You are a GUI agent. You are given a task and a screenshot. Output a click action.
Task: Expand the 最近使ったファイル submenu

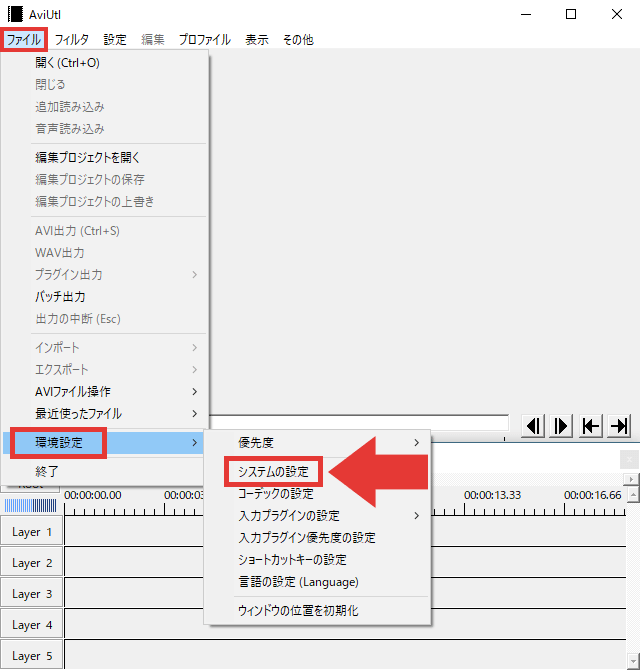tap(105, 414)
